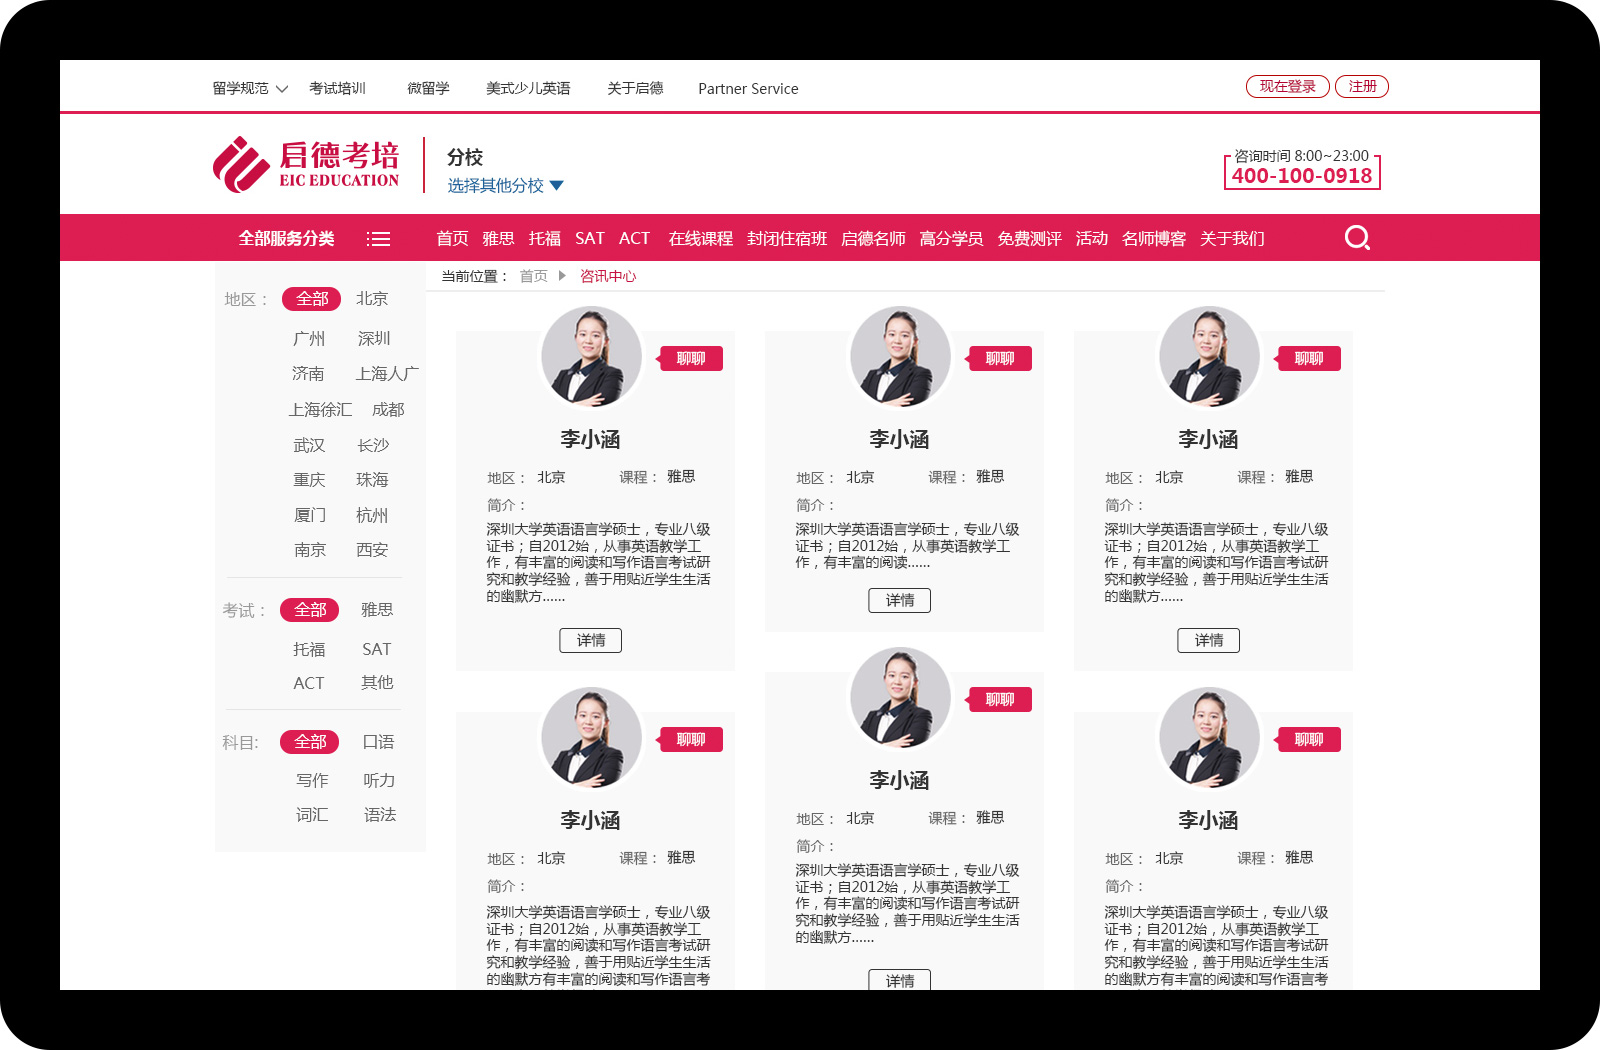Click the bottom-middle teacher's portrait photo
Image resolution: width=1600 pixels, height=1050 pixels.
click(x=900, y=697)
